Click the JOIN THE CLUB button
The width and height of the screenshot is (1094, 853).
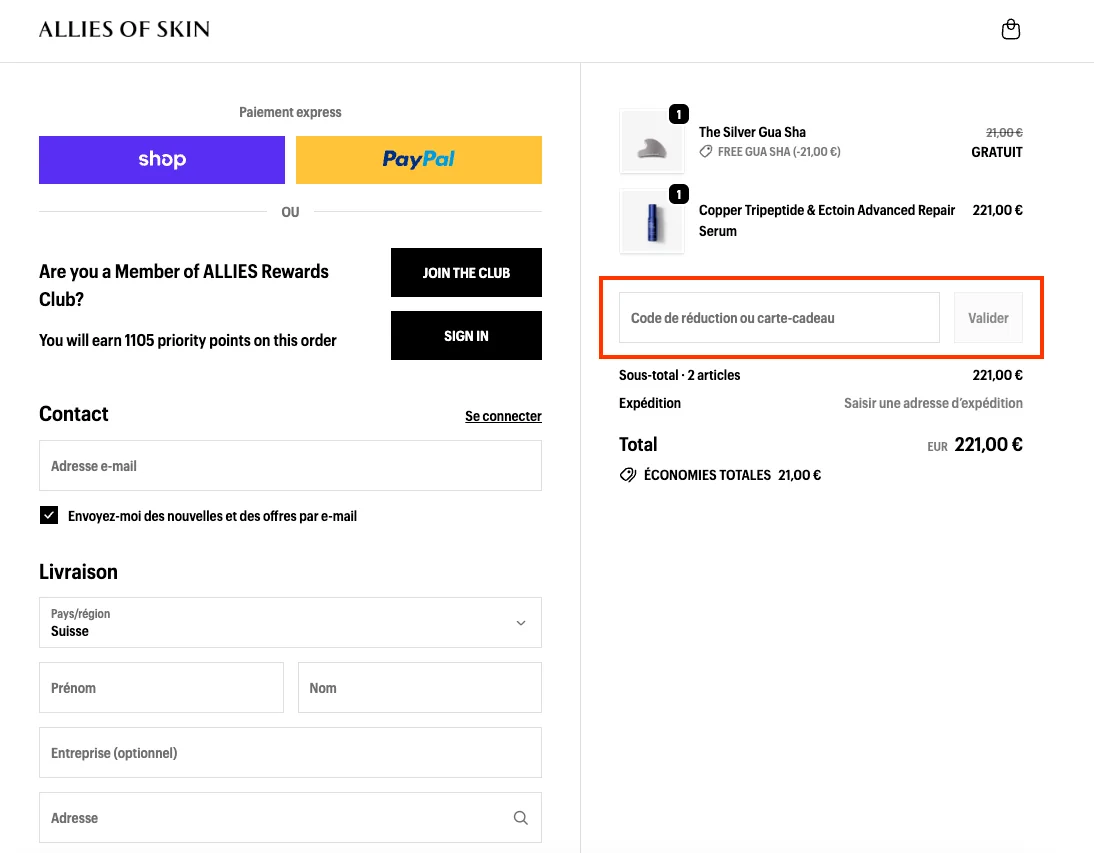click(x=466, y=273)
